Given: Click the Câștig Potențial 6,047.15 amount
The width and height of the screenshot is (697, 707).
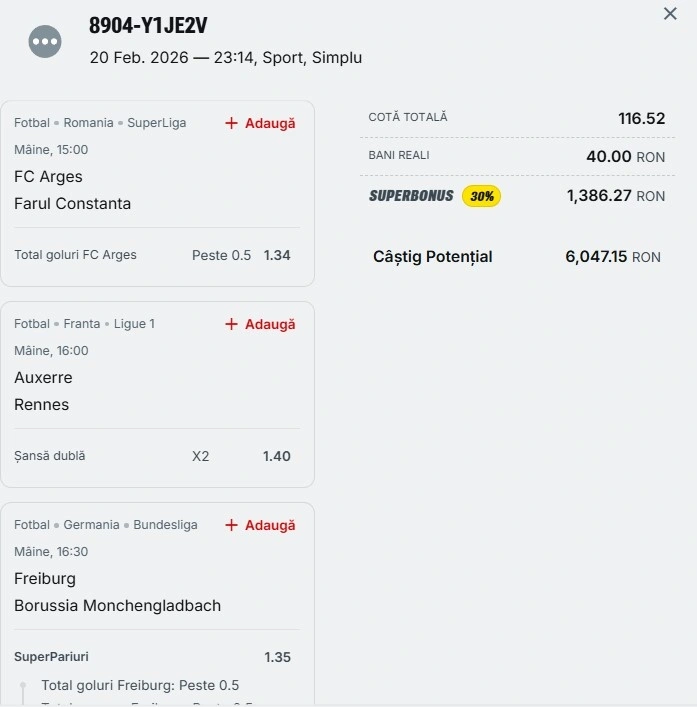Looking at the screenshot, I should [x=596, y=257].
